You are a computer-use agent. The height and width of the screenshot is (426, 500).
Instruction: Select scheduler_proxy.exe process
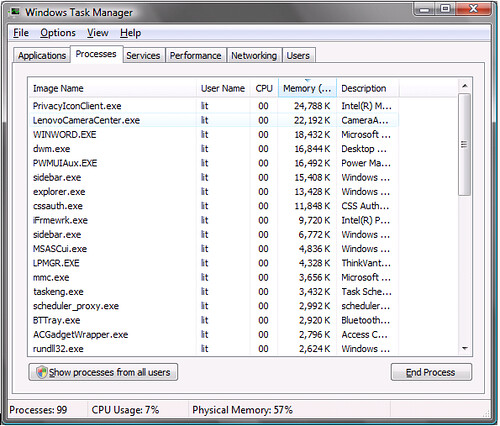[213, 306]
